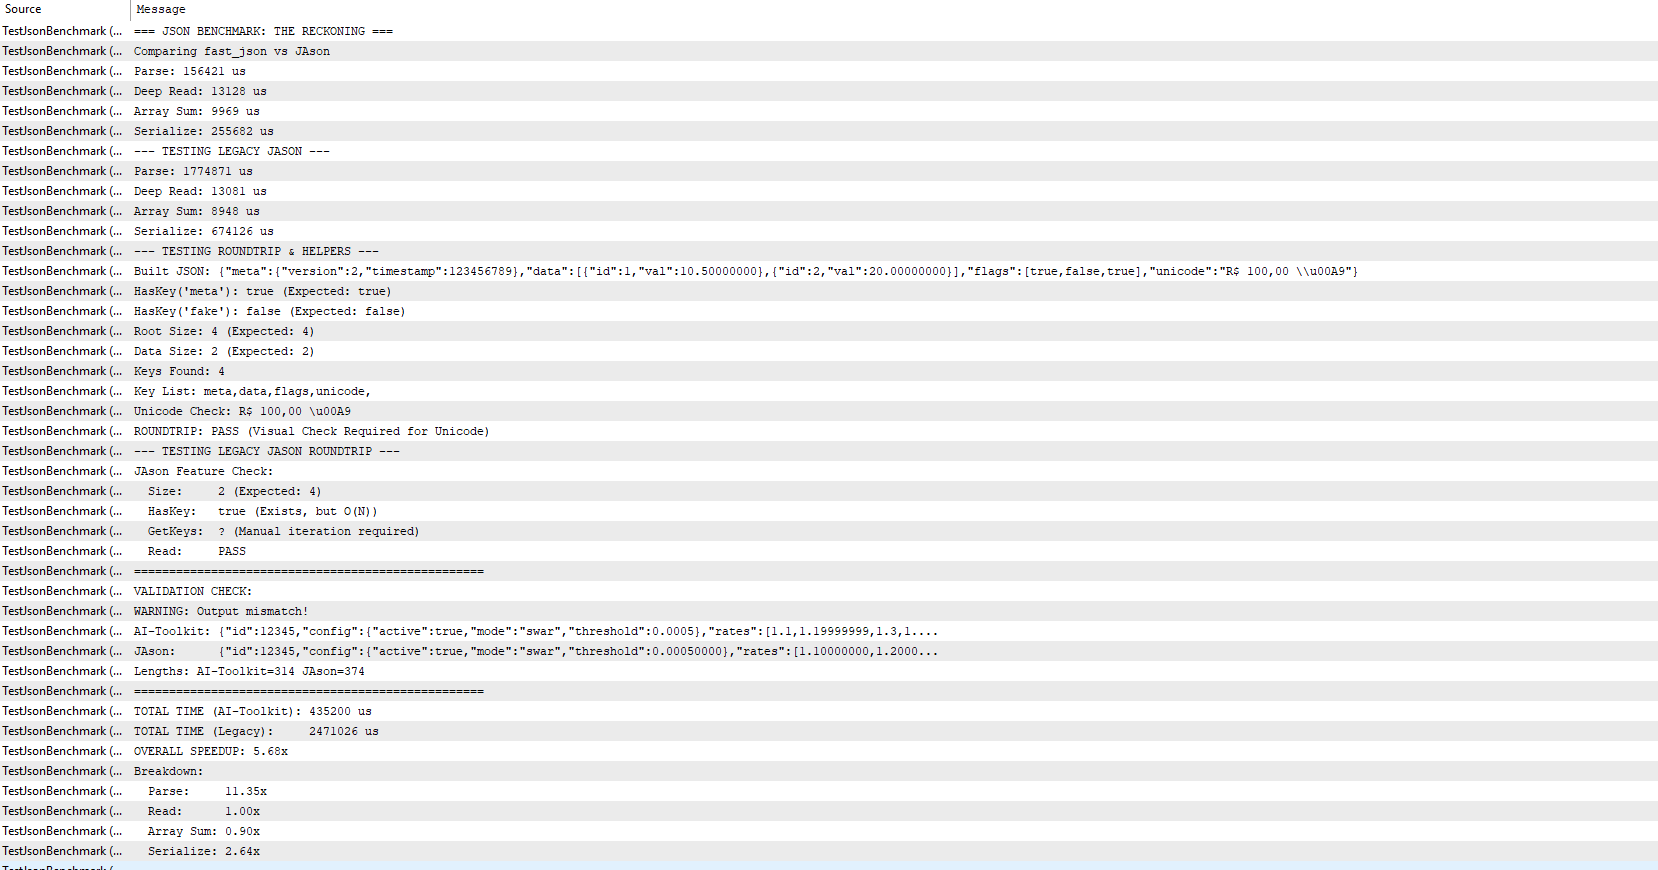This screenshot has width=1658, height=870.
Task: Select 'Size: 2 (Expected: 4)' row
Action: pos(829,491)
